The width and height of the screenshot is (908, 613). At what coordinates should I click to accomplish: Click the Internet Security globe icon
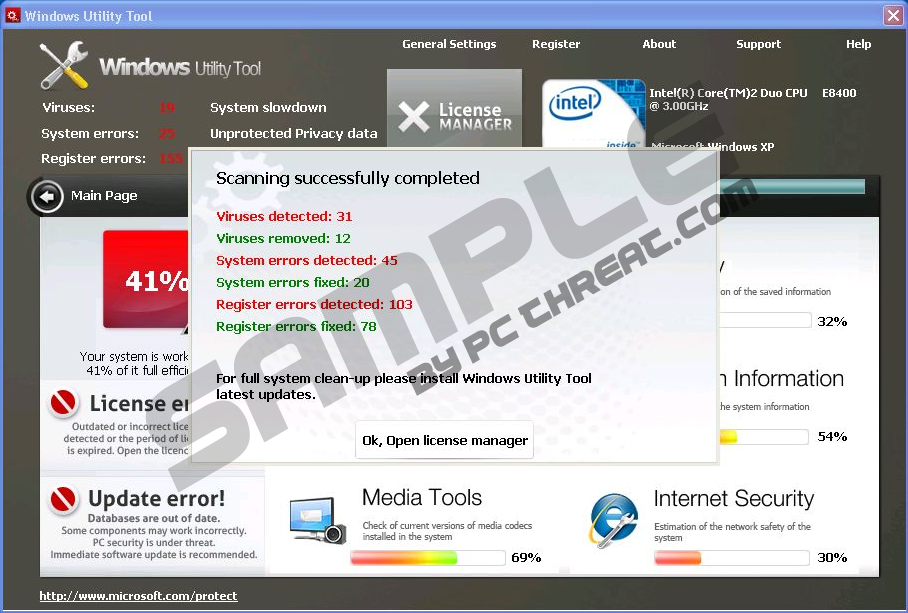click(614, 520)
